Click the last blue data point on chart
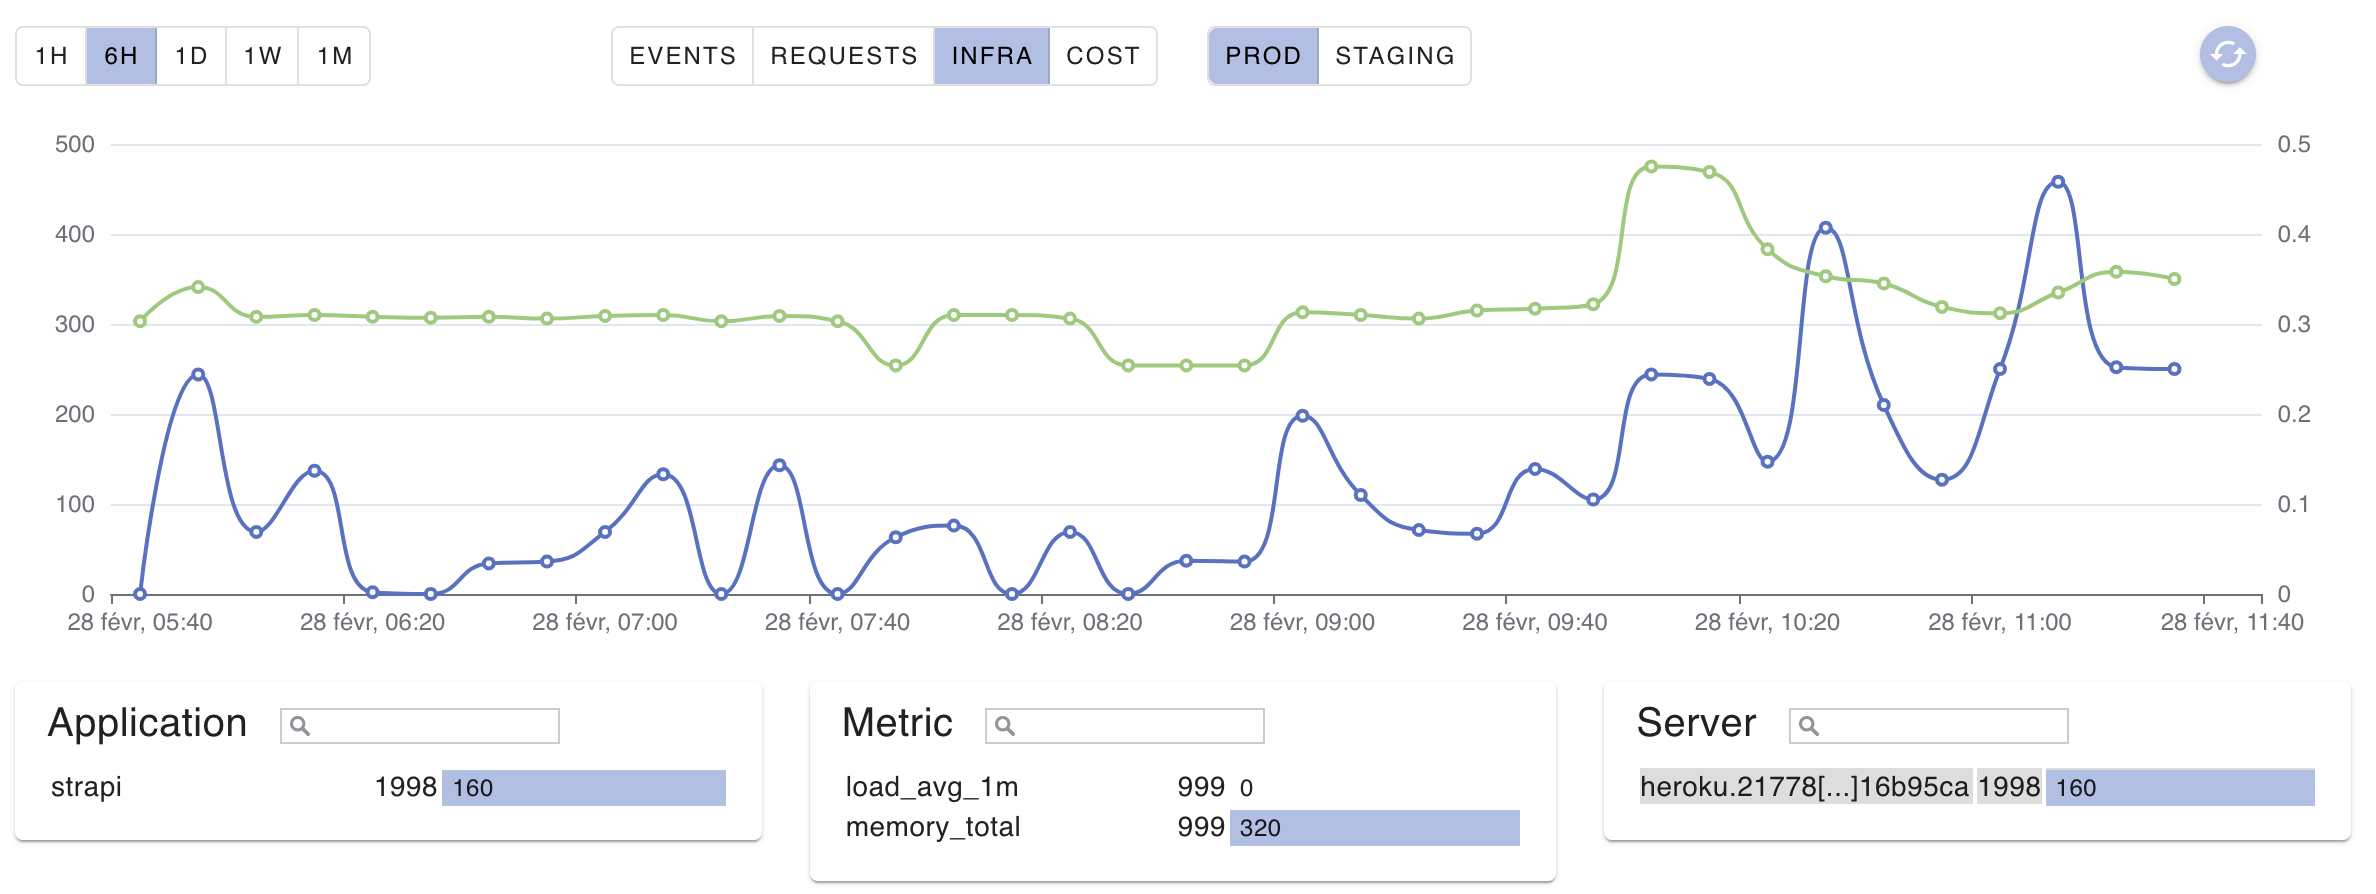Screen dimensions: 2376x894 (x=2175, y=369)
